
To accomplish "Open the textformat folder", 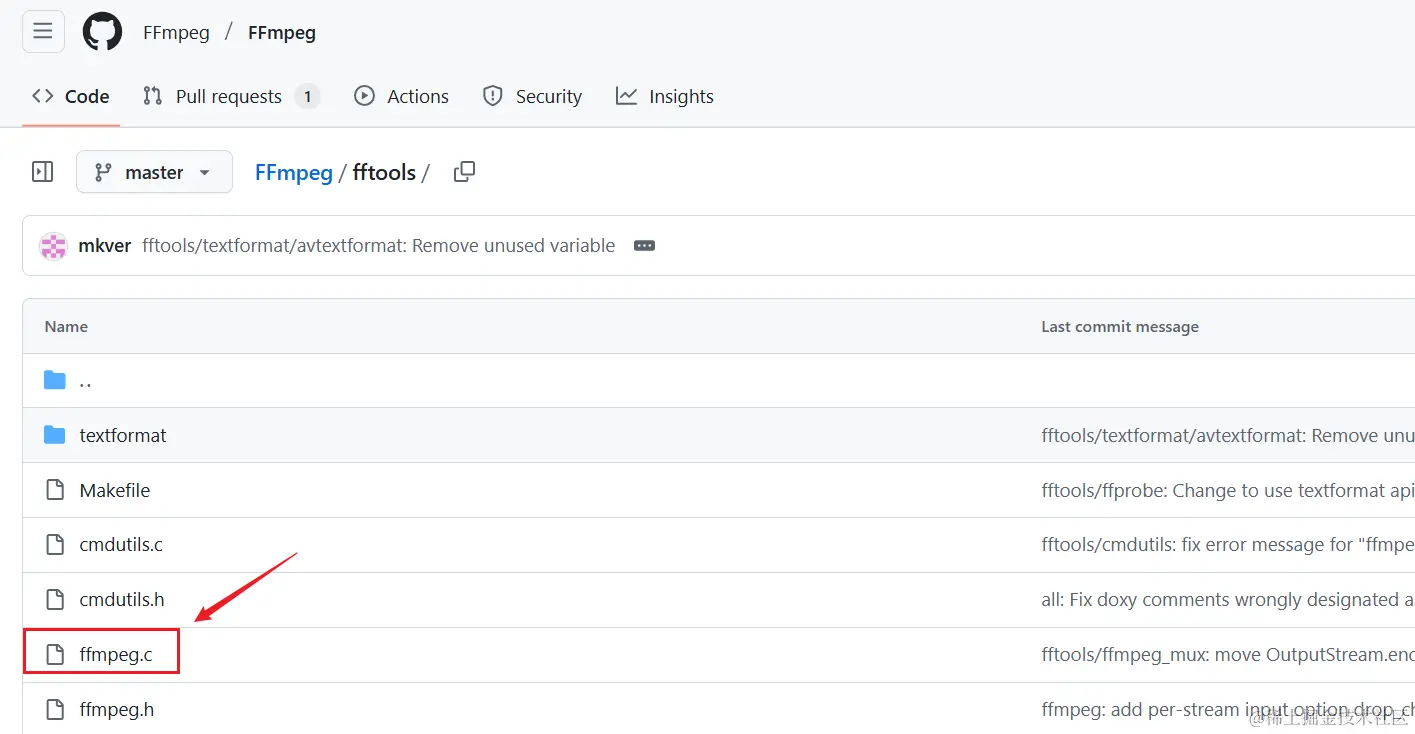I will 123,435.
